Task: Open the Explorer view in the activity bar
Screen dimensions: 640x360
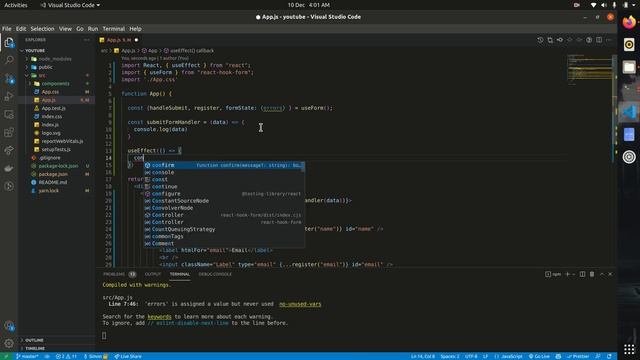Action: tap(9, 42)
